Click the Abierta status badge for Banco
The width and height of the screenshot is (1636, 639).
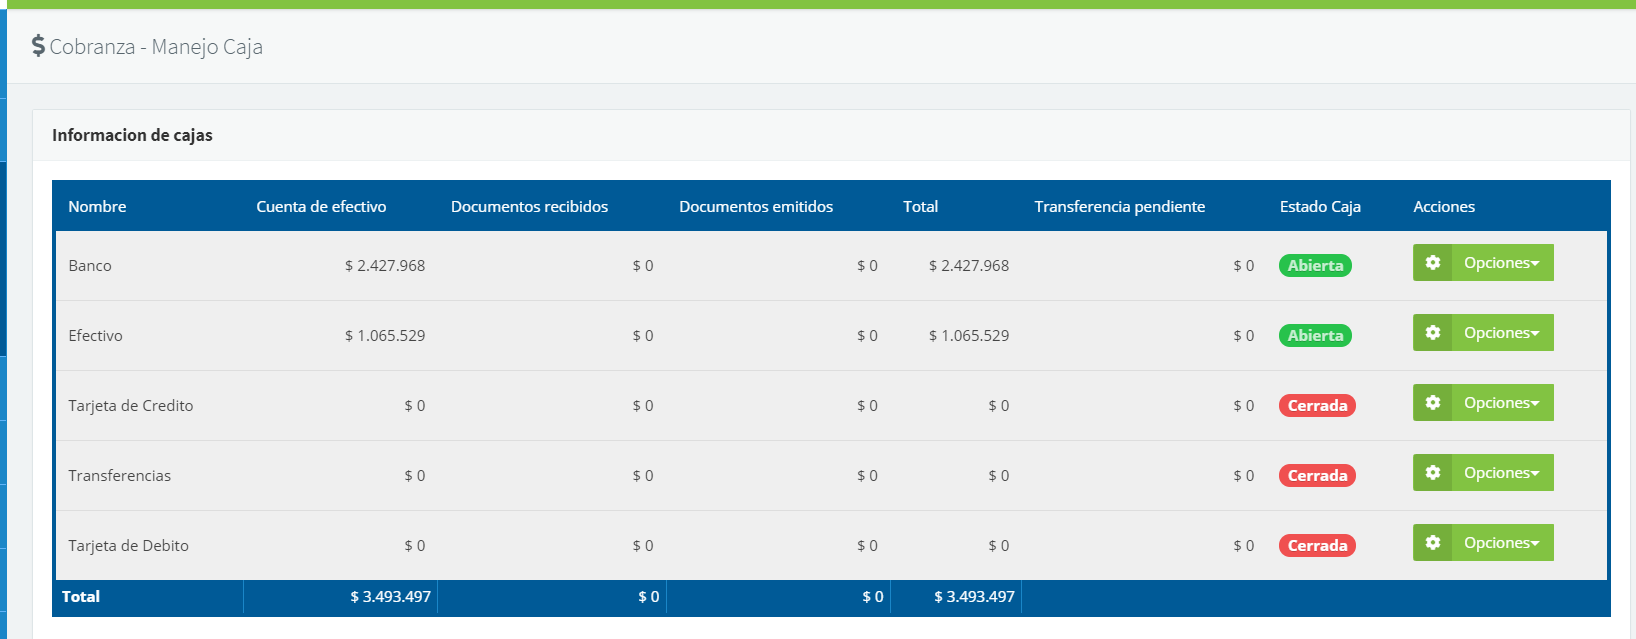pyautogui.click(x=1315, y=266)
